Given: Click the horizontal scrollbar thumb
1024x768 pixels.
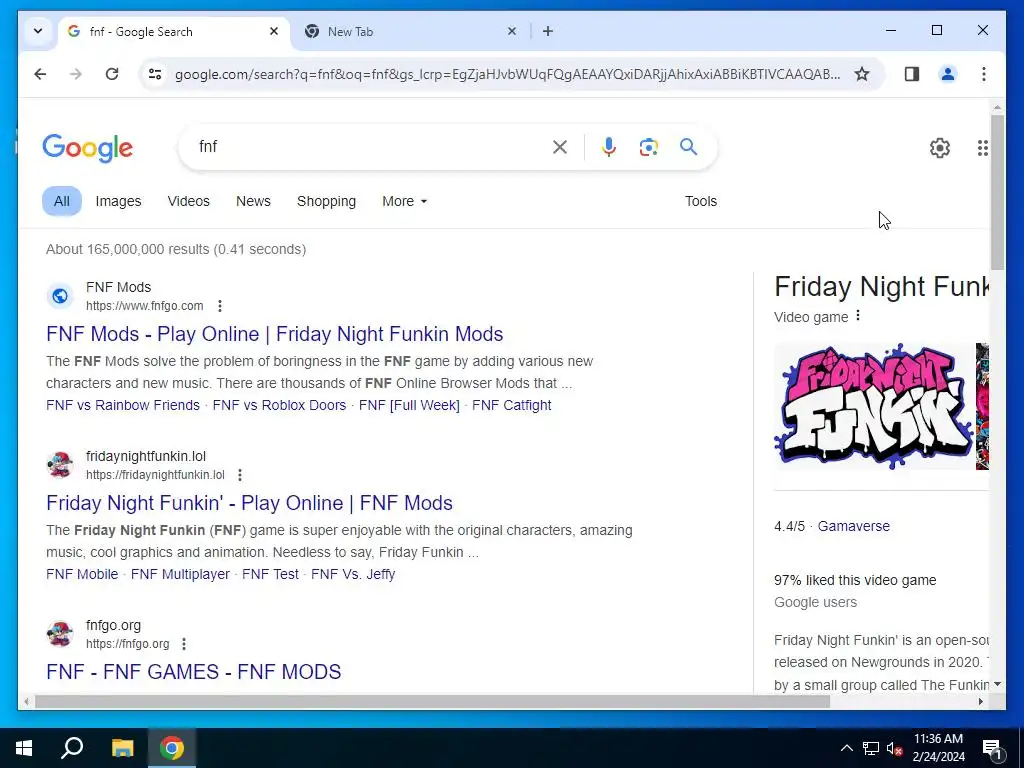Looking at the screenshot, I should (432, 701).
